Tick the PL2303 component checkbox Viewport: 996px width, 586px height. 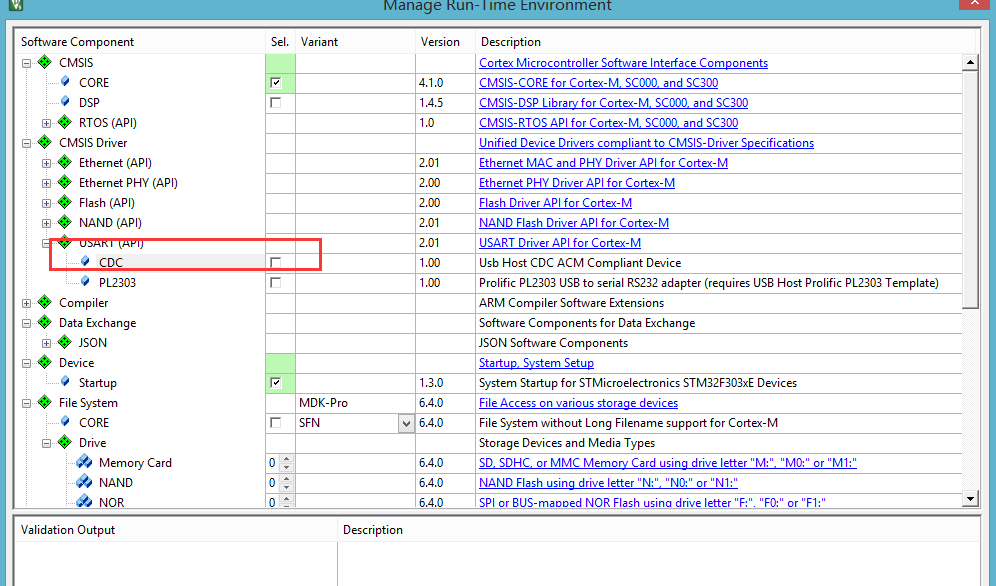point(276,283)
